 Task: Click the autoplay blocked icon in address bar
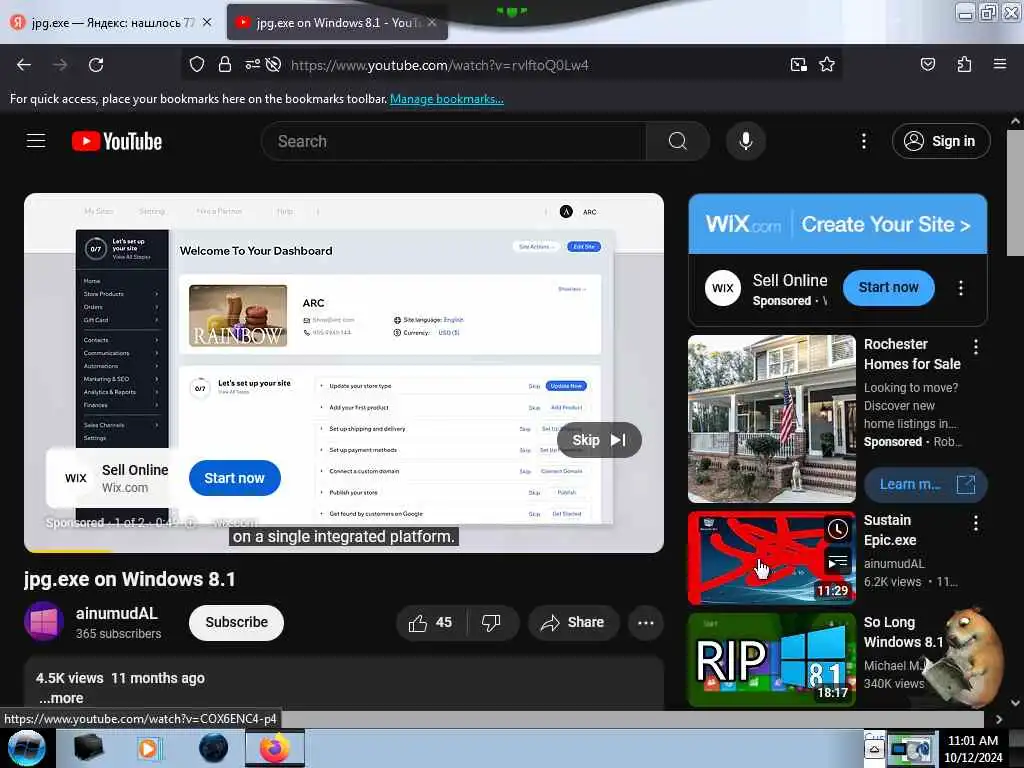click(x=274, y=64)
